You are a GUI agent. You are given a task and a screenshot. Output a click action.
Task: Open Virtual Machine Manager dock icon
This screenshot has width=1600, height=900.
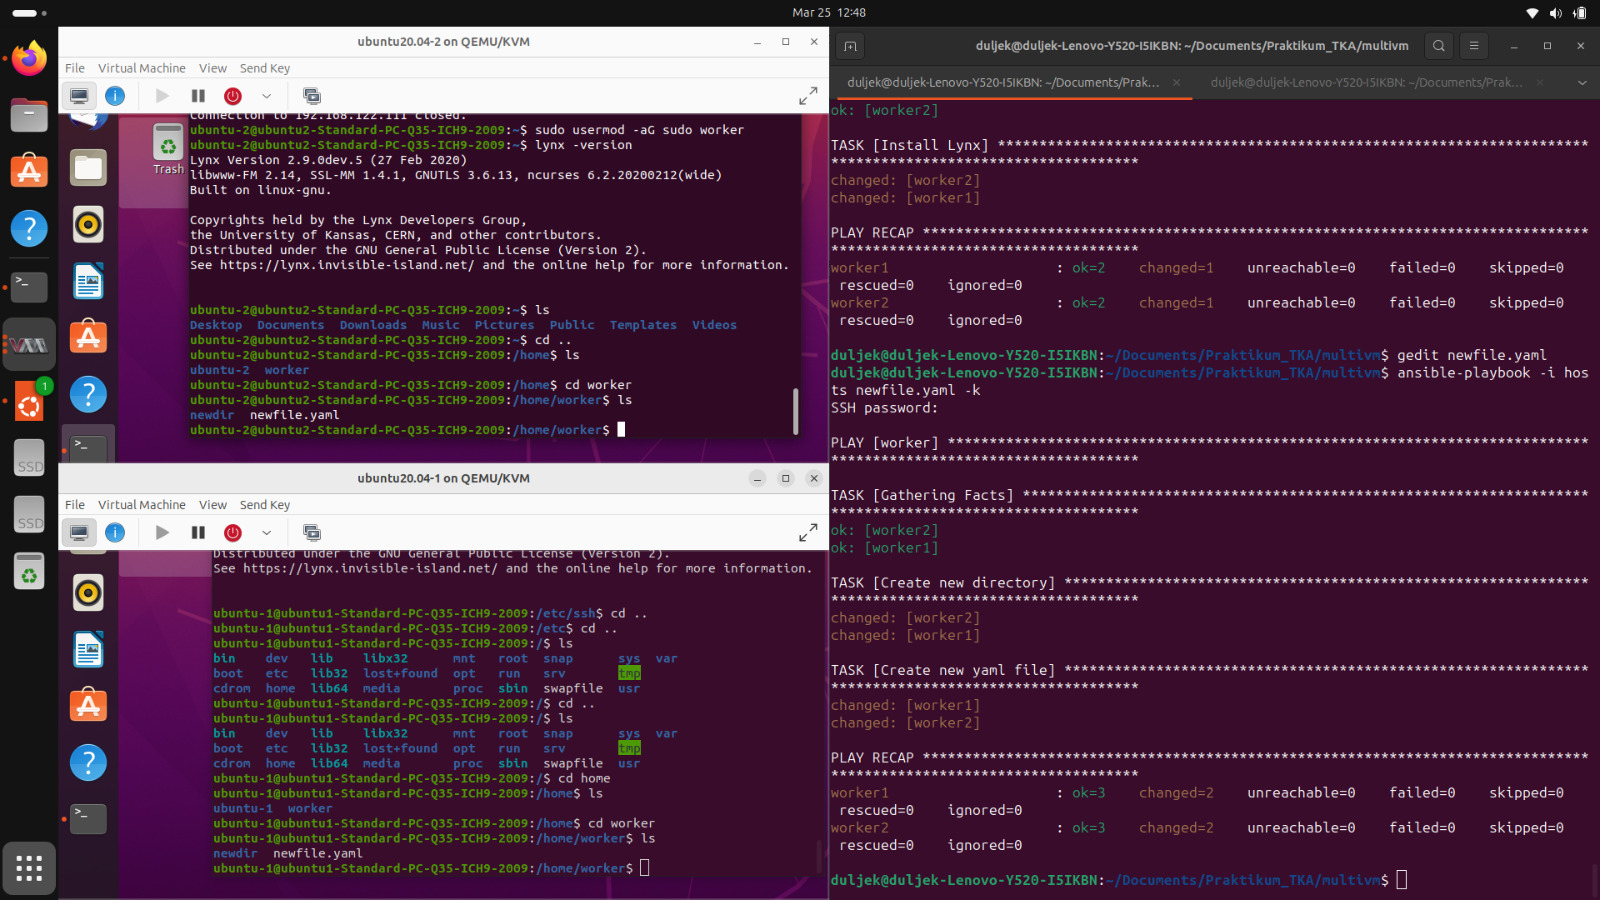(29, 344)
